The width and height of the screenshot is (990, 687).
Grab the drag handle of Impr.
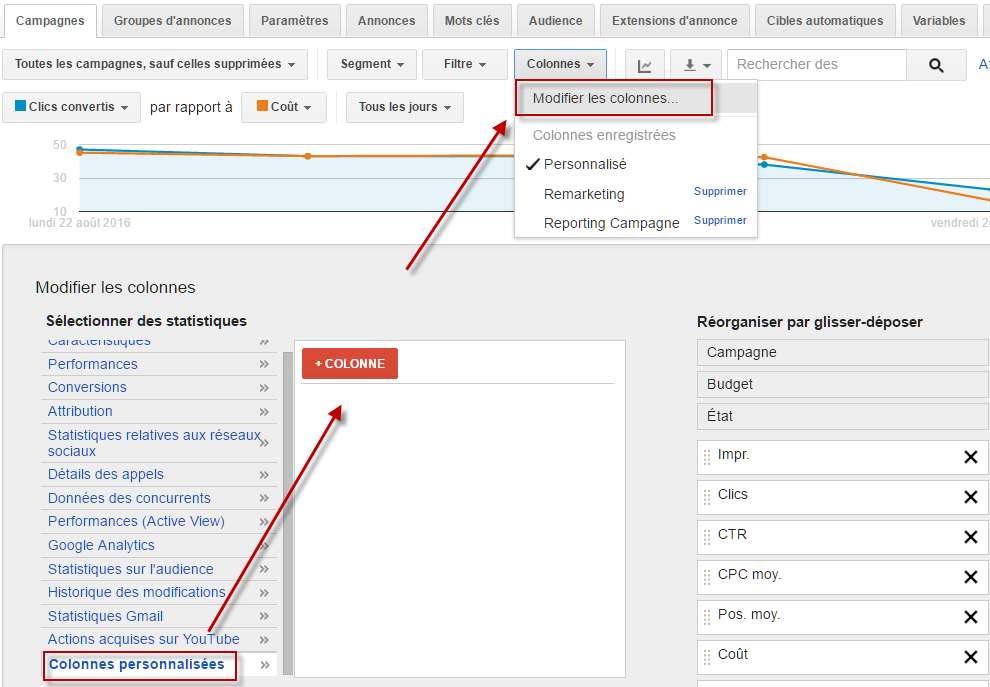click(x=707, y=457)
